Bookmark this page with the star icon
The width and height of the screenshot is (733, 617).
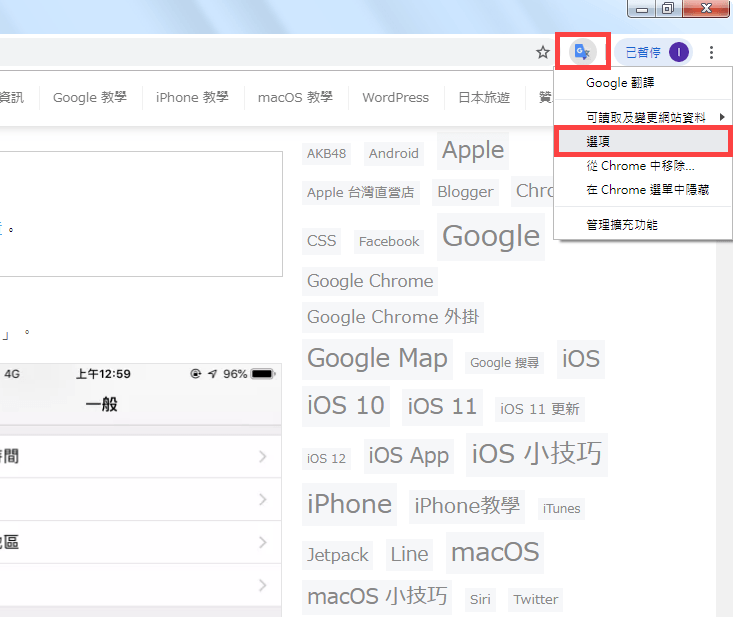pyautogui.click(x=542, y=52)
